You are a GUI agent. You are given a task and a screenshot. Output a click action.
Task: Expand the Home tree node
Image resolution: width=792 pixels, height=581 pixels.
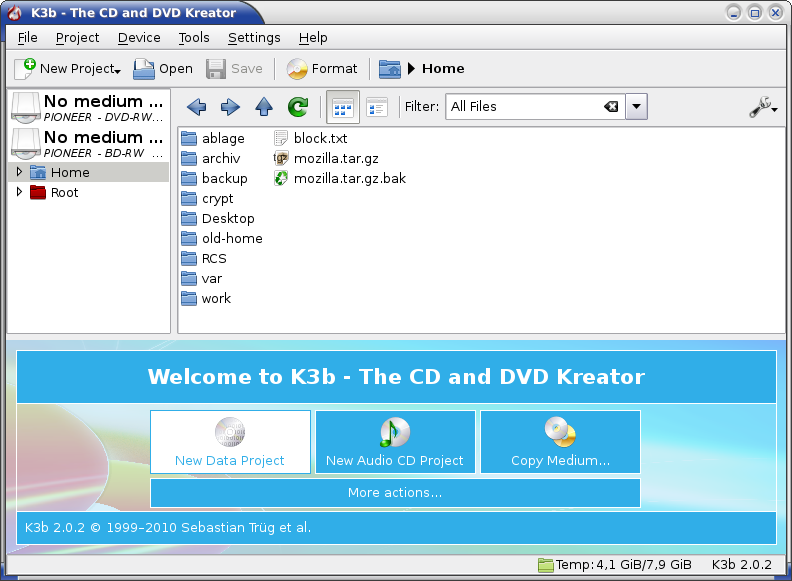pyautogui.click(x=19, y=172)
